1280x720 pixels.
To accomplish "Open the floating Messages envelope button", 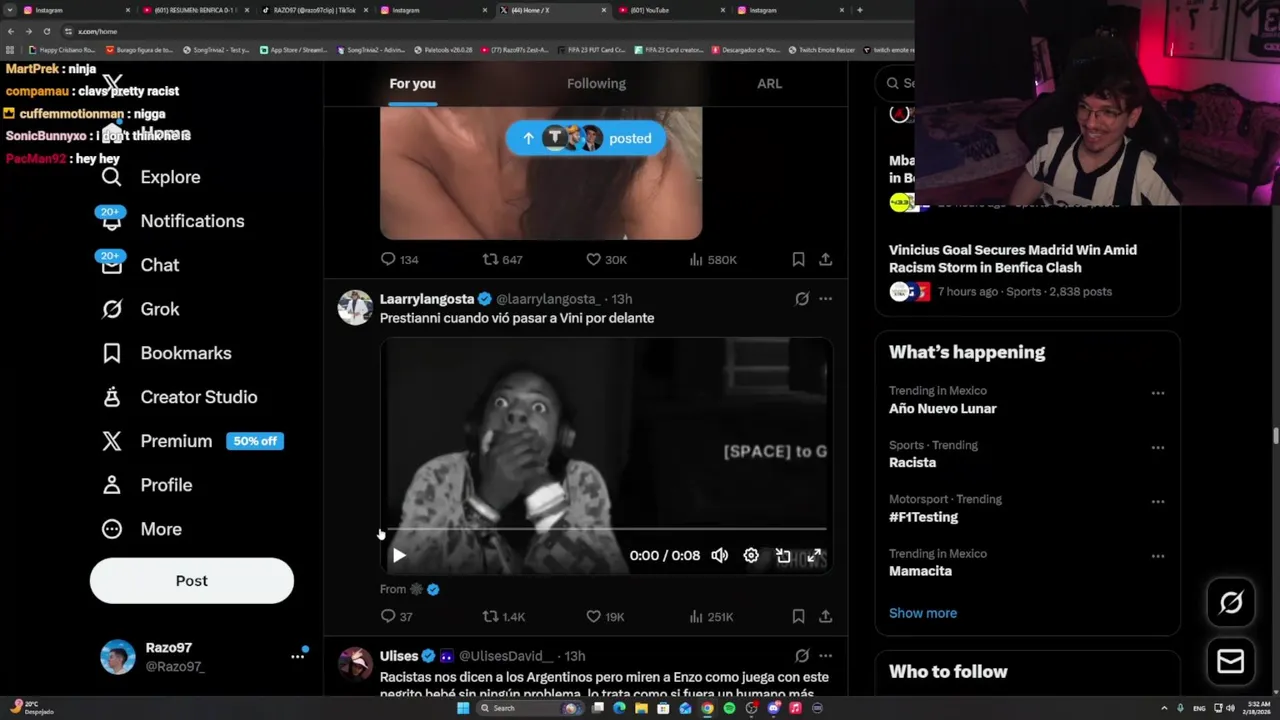I will [x=1231, y=662].
